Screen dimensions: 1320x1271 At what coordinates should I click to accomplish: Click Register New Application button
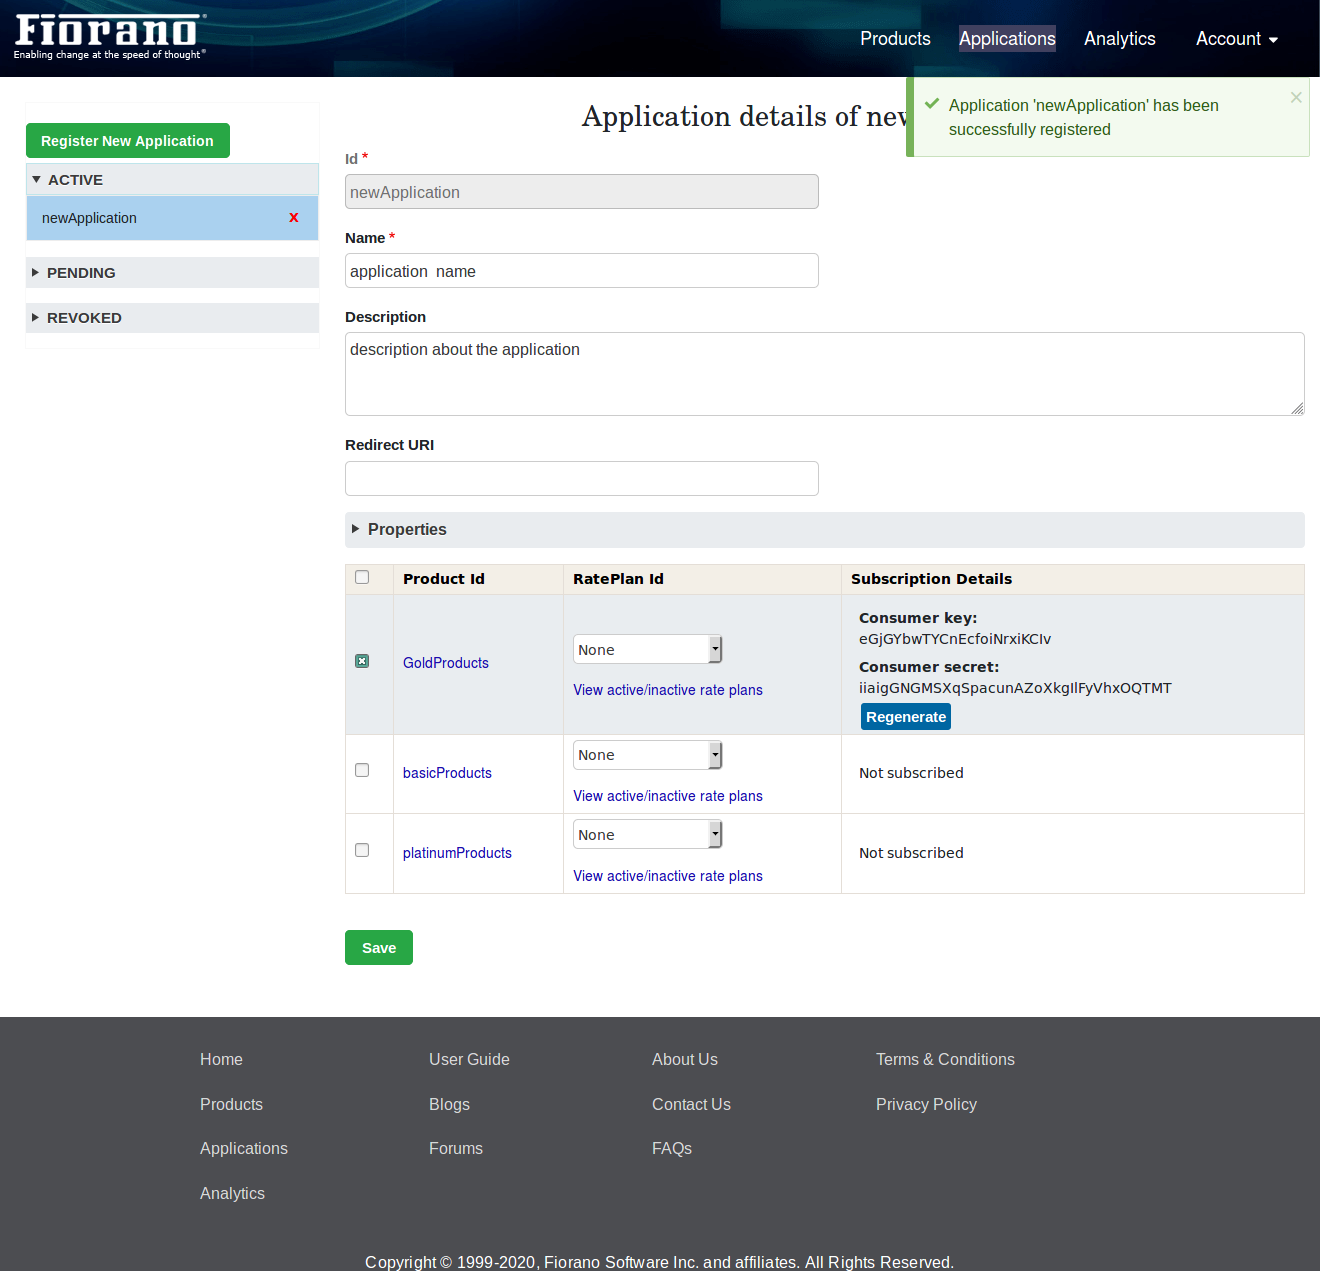click(x=128, y=141)
